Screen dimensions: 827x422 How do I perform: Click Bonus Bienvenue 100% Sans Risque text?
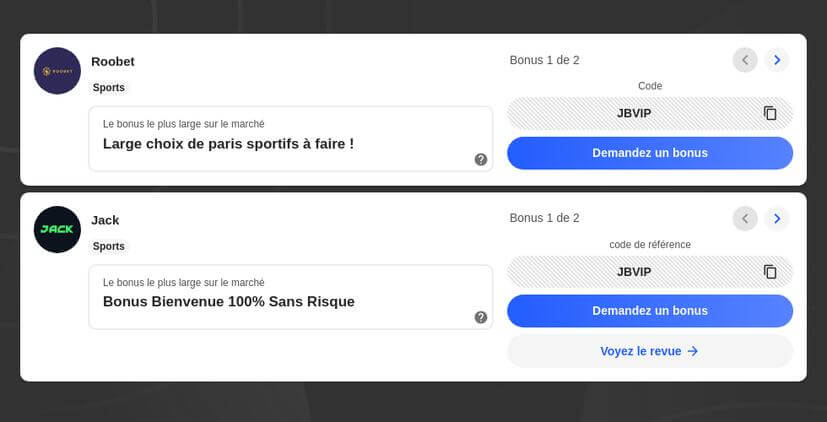228,302
